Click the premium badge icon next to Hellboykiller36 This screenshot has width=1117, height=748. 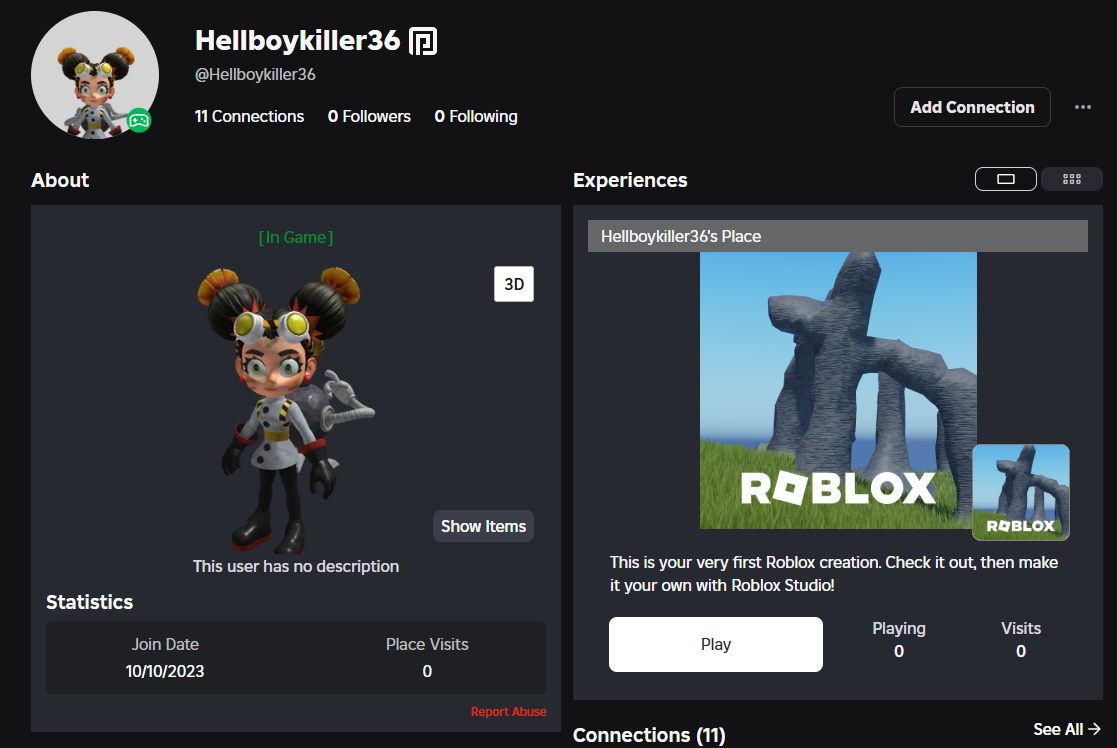click(x=422, y=41)
